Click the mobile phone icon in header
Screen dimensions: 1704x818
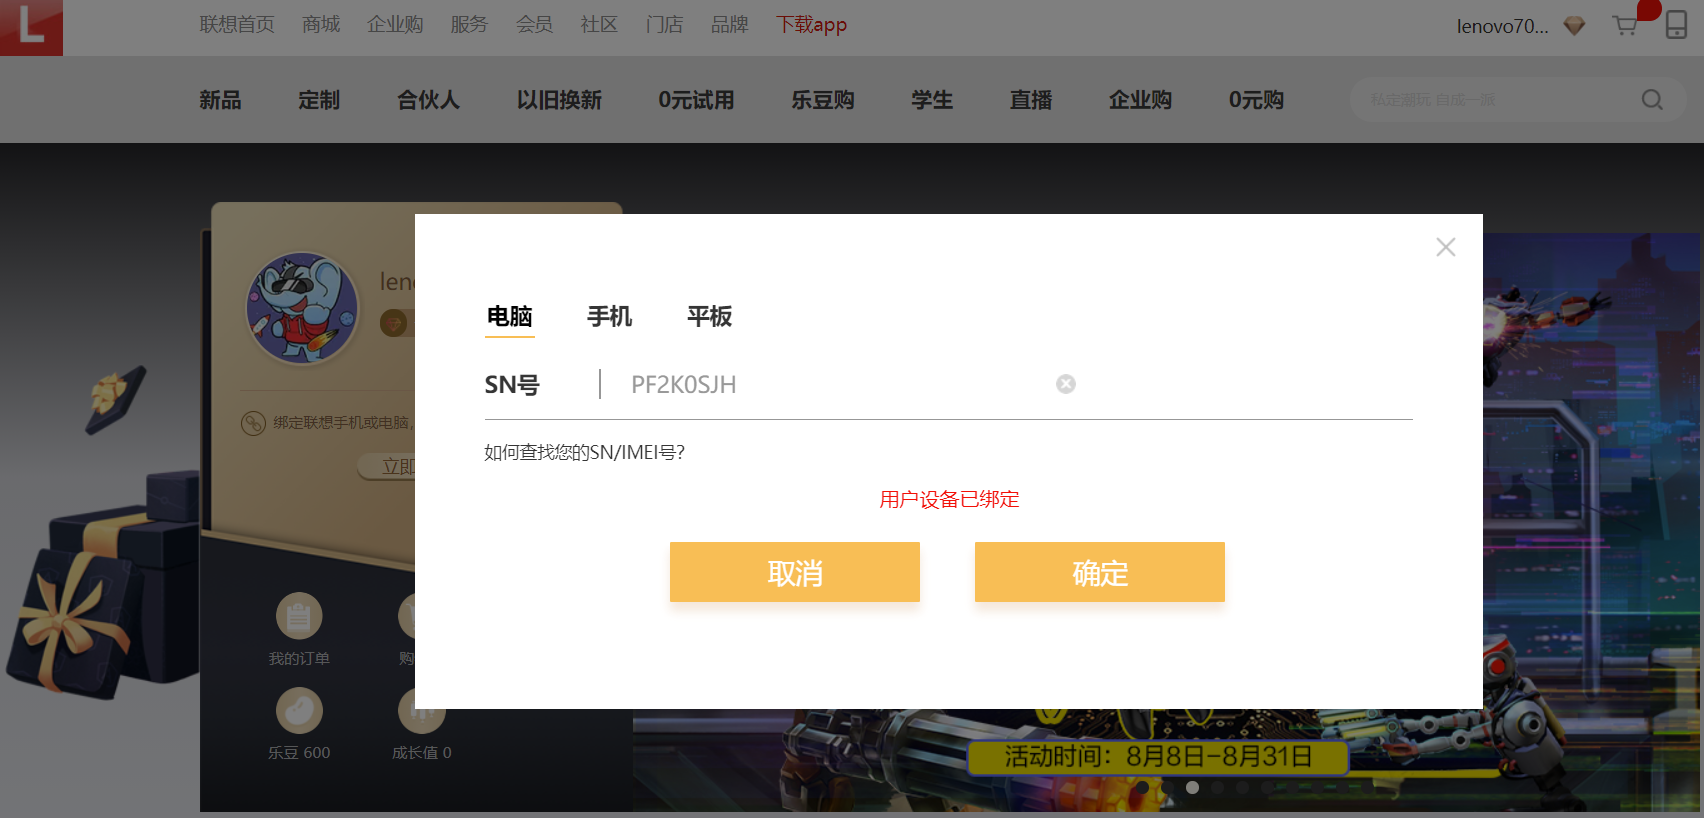click(1676, 24)
